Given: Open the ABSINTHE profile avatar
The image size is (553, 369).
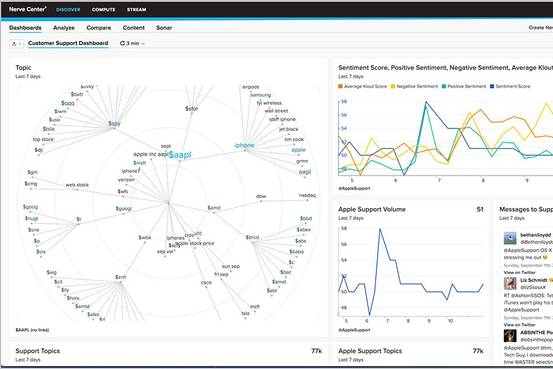Looking at the screenshot, I should tap(510, 335).
